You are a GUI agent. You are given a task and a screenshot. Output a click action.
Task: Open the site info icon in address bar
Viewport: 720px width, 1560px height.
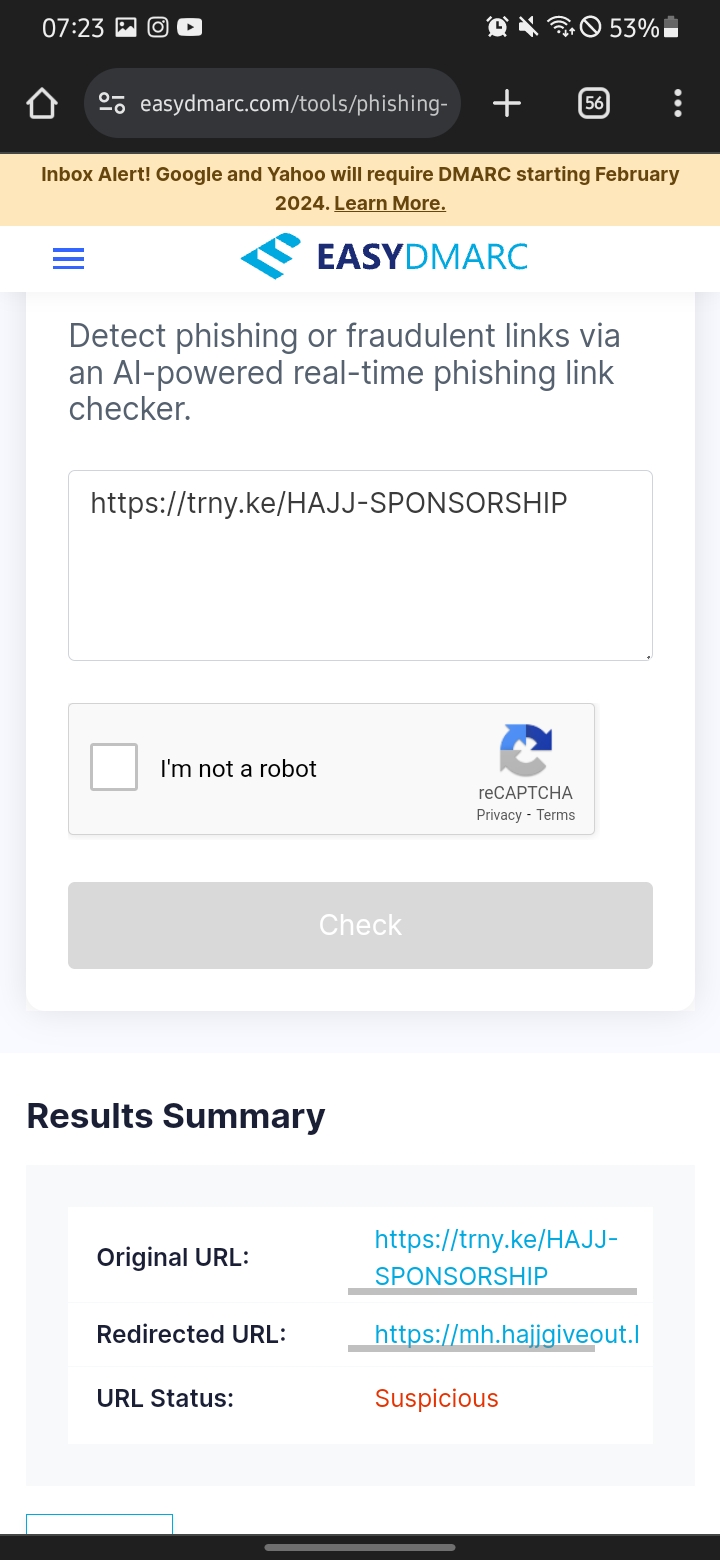(x=112, y=103)
